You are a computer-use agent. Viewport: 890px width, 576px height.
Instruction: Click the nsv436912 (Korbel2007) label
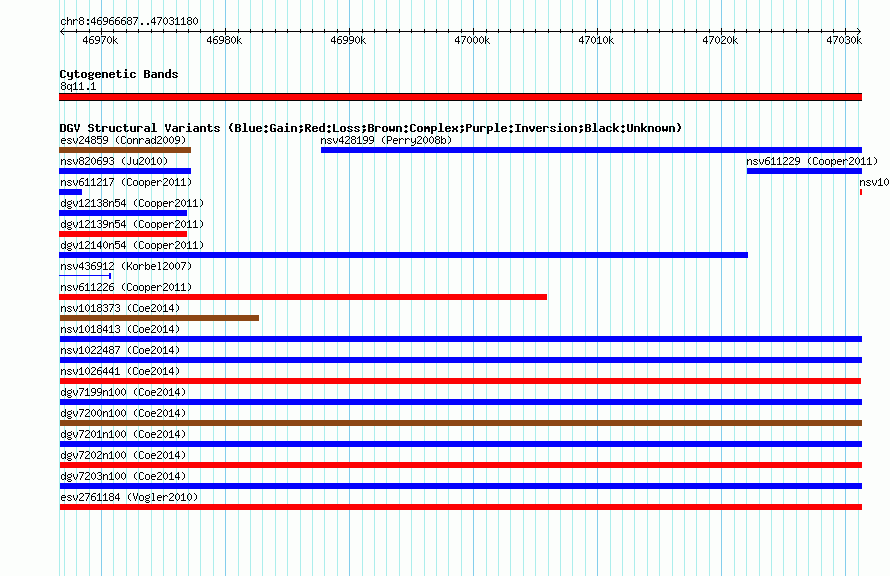point(126,266)
